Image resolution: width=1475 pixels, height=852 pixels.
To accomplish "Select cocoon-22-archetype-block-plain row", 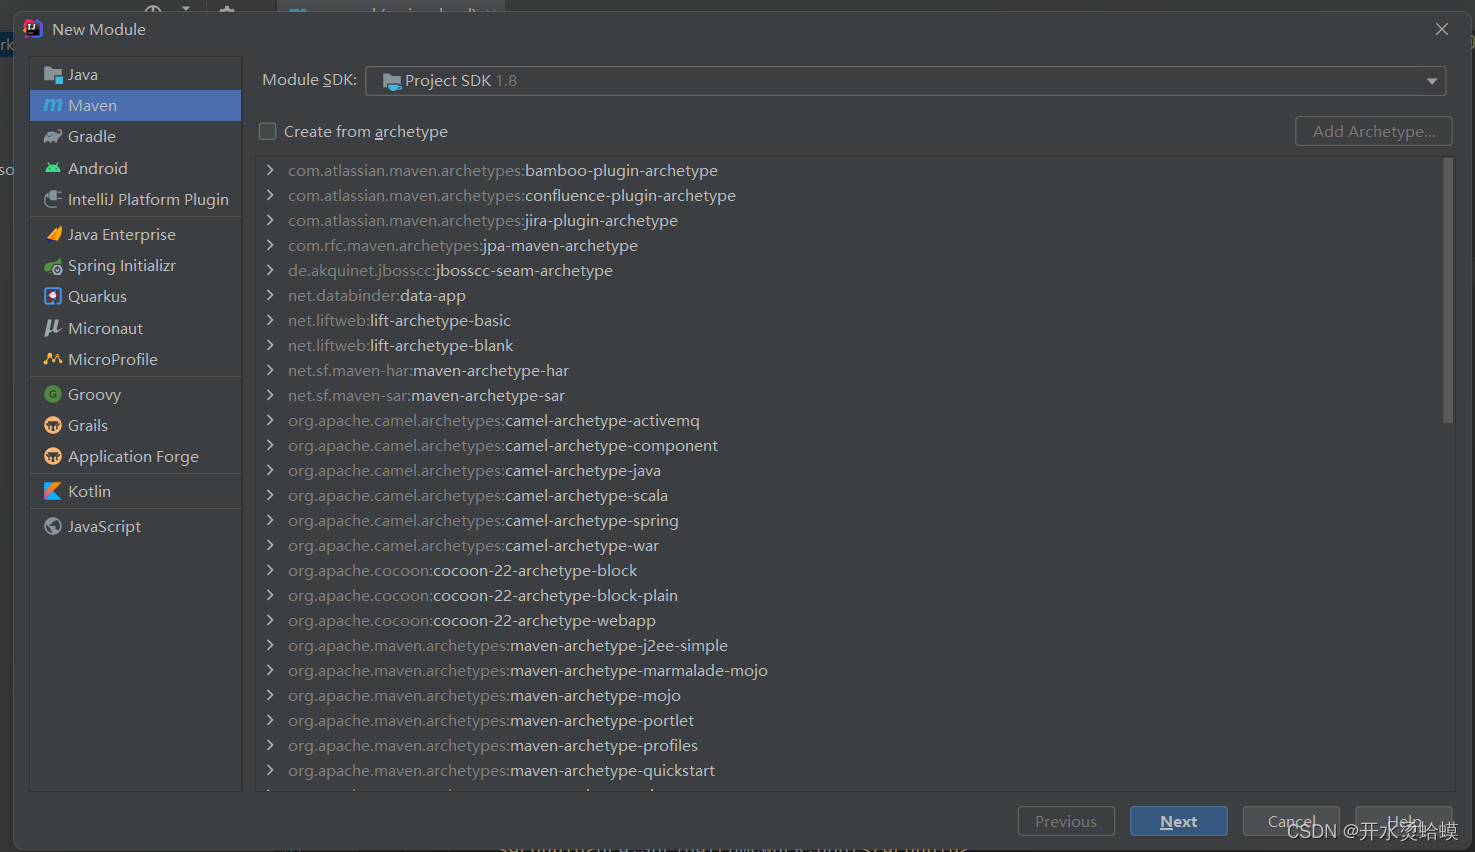I will pyautogui.click(x=849, y=595).
